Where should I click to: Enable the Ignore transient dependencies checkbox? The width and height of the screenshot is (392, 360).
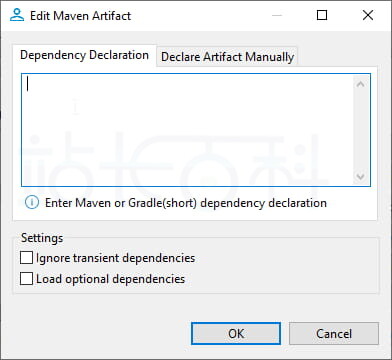26,258
